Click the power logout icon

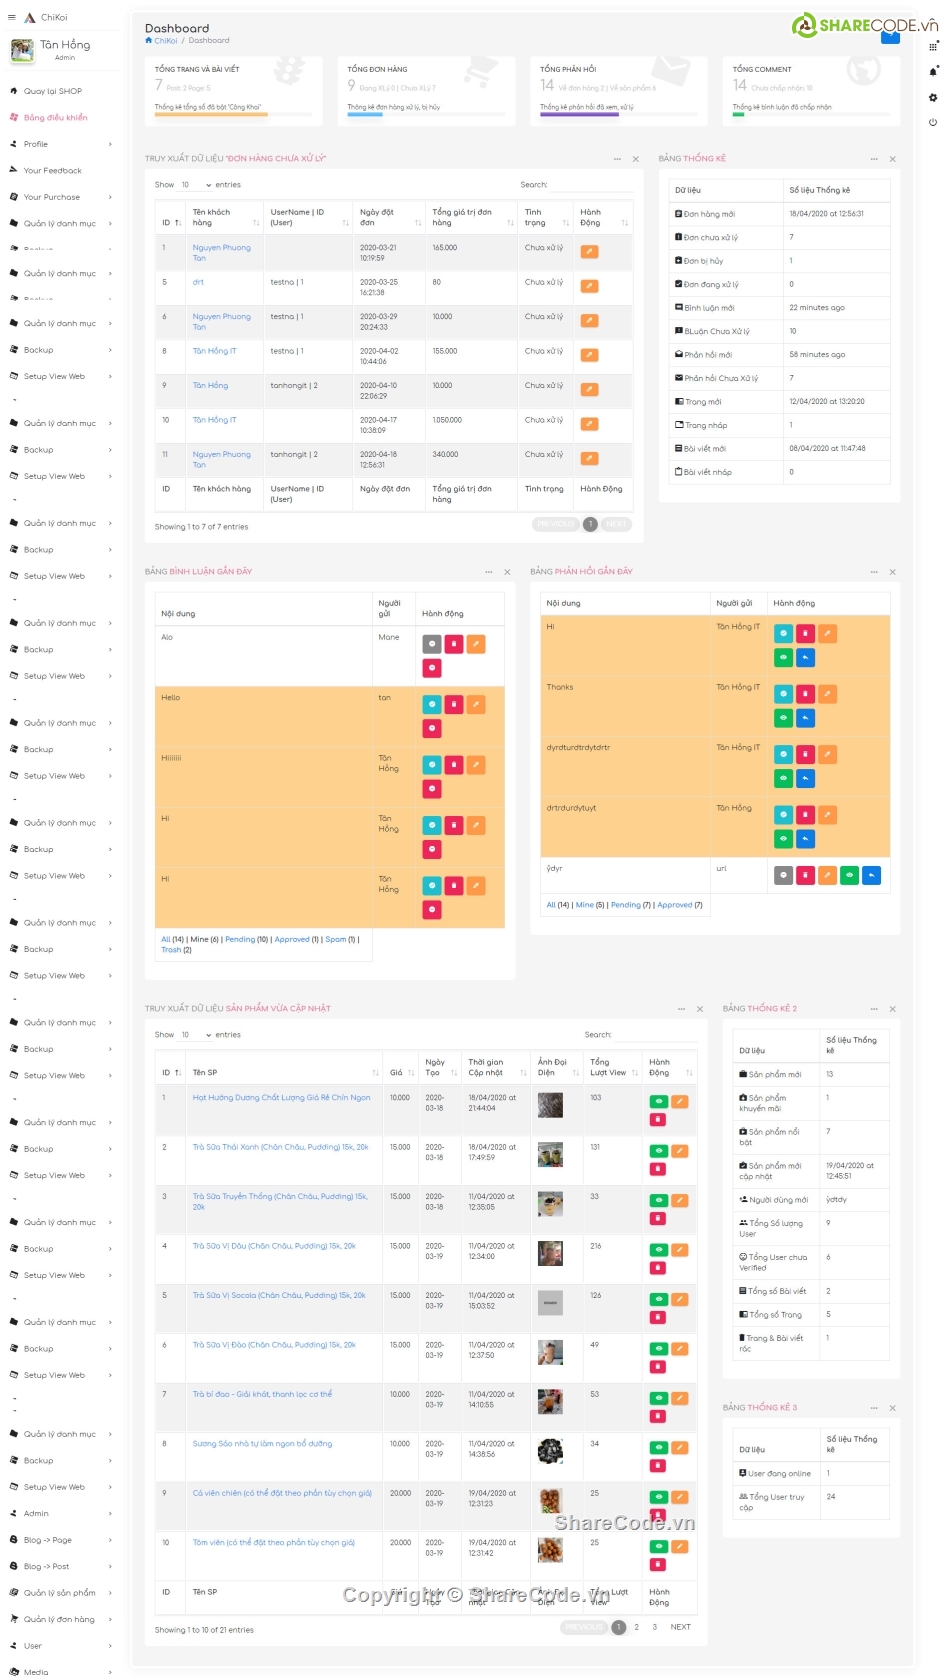[x=933, y=122]
